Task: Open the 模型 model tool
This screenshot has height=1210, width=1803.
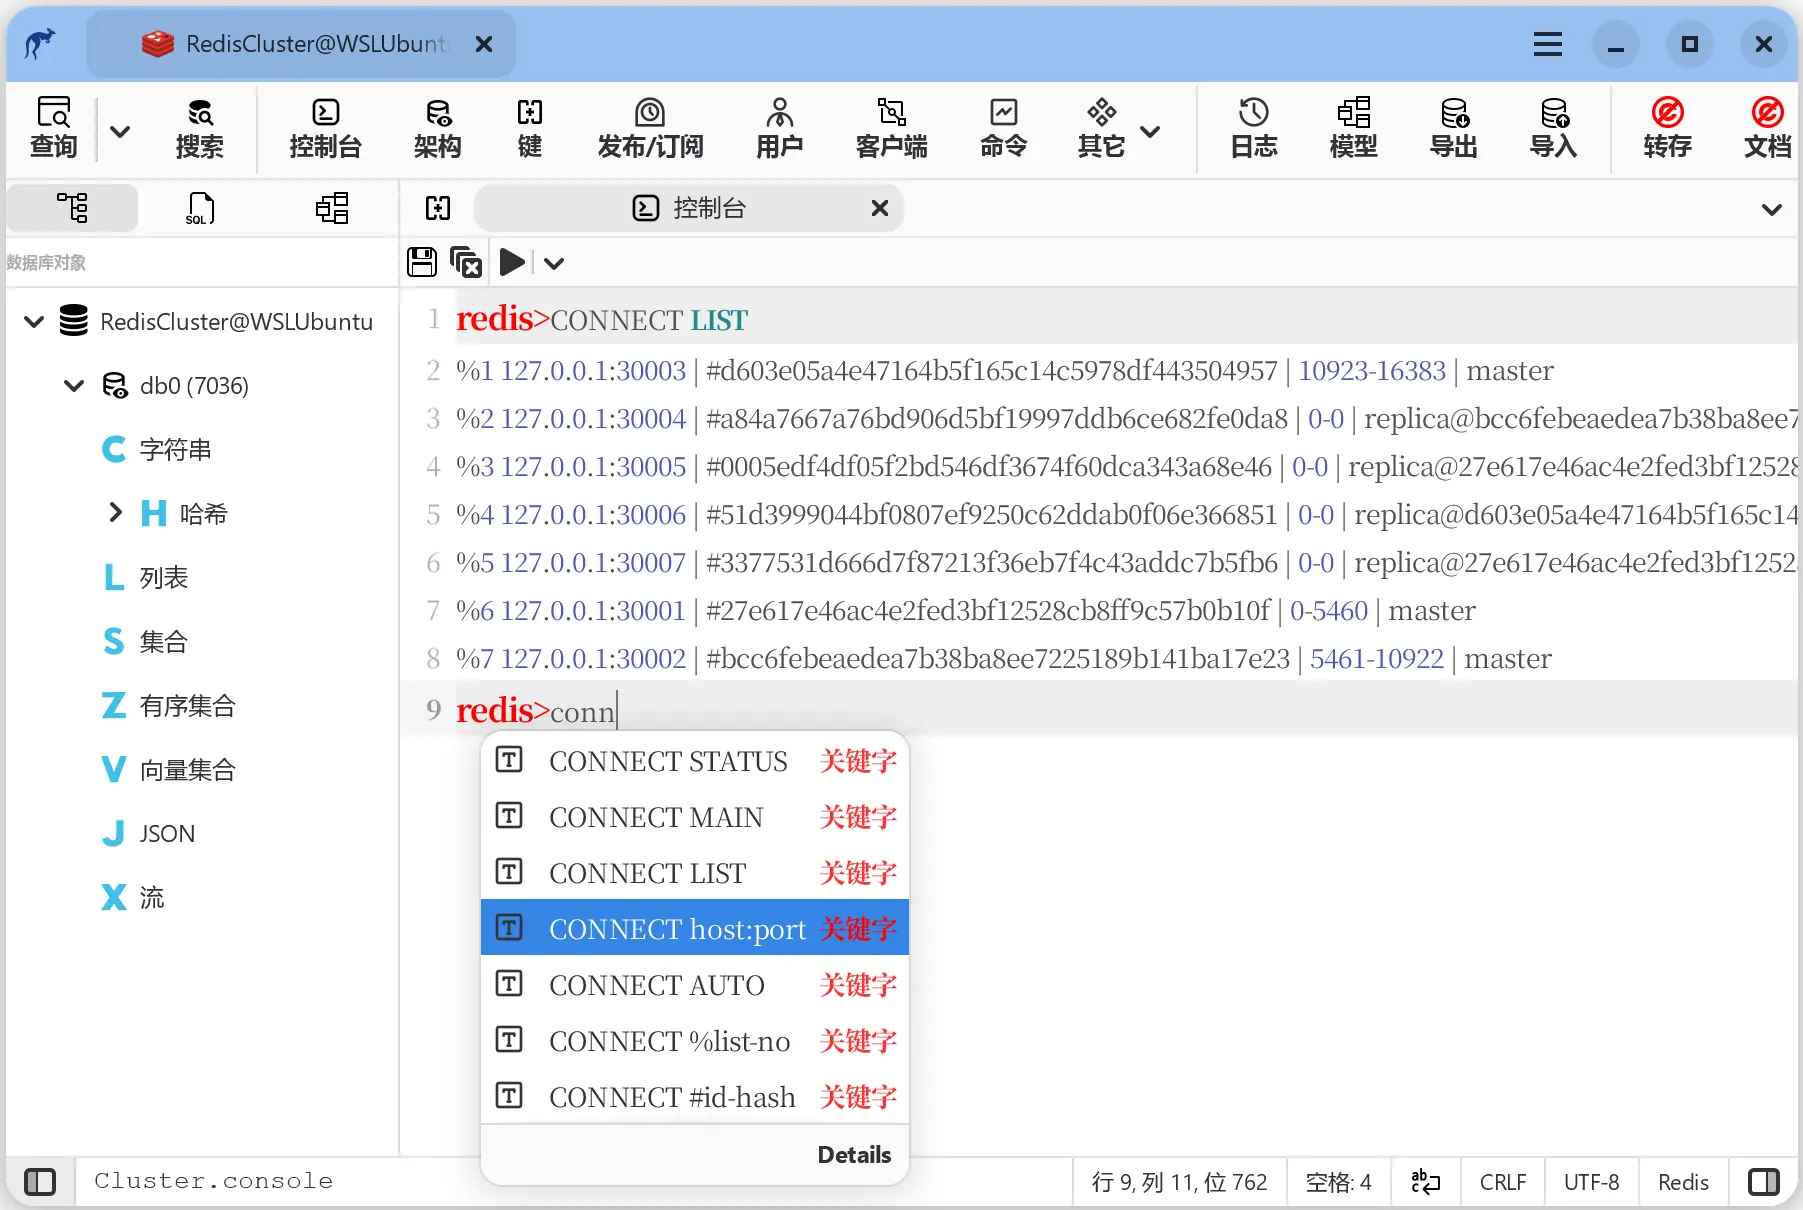Action: coord(1354,128)
